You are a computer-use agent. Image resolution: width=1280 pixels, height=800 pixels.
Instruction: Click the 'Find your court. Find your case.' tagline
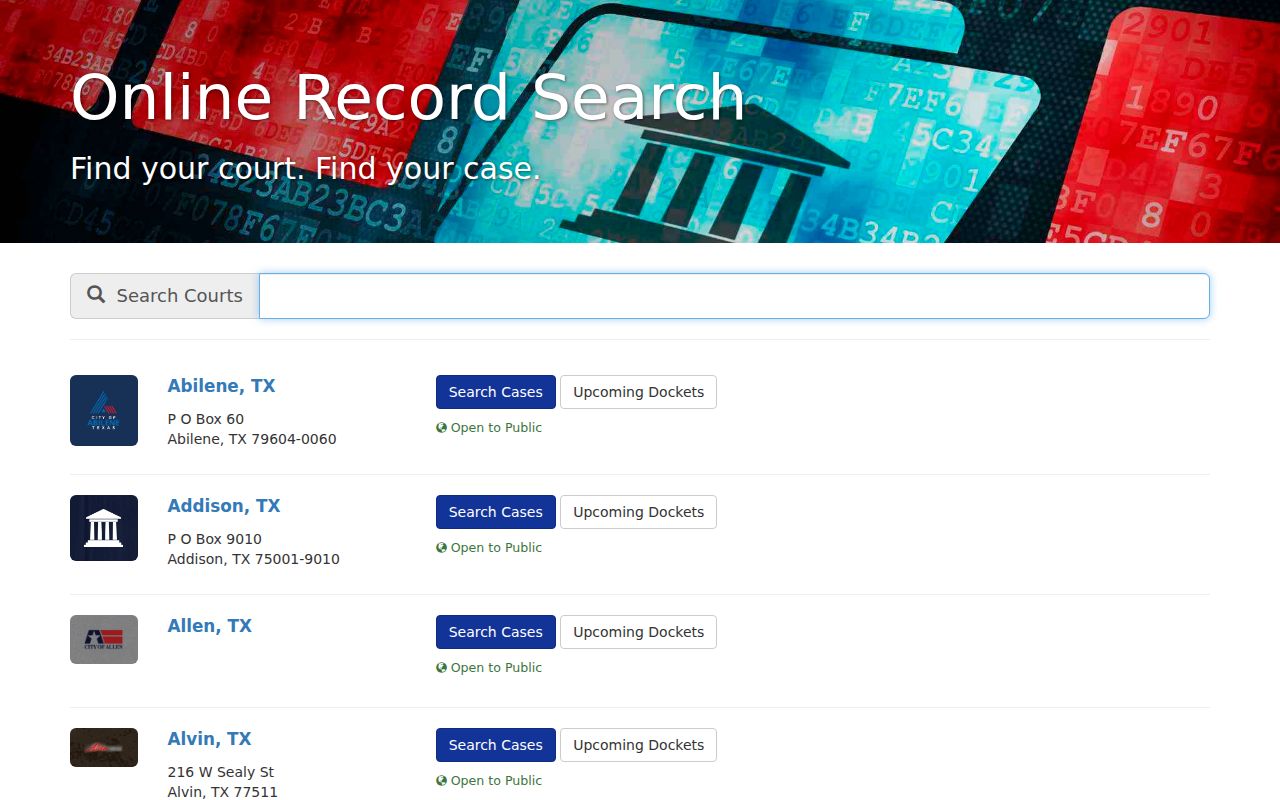[x=305, y=168]
